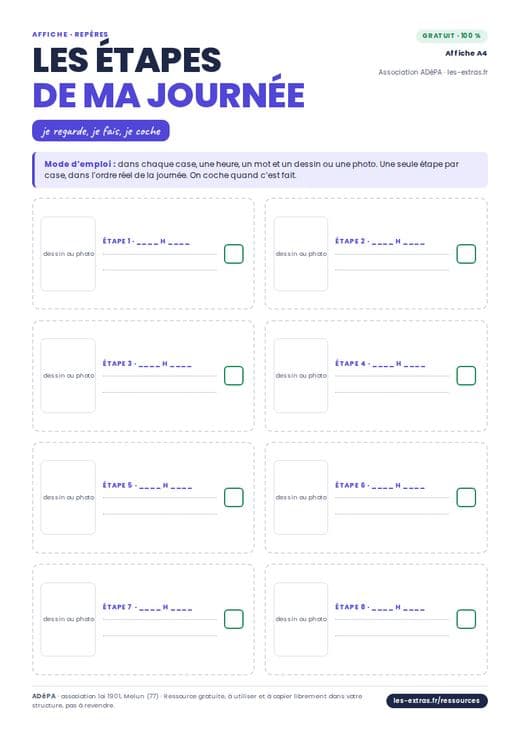The image size is (520, 735).
Task: Click the Association ADéPA les-extras.fr text
Action: coord(433,72)
